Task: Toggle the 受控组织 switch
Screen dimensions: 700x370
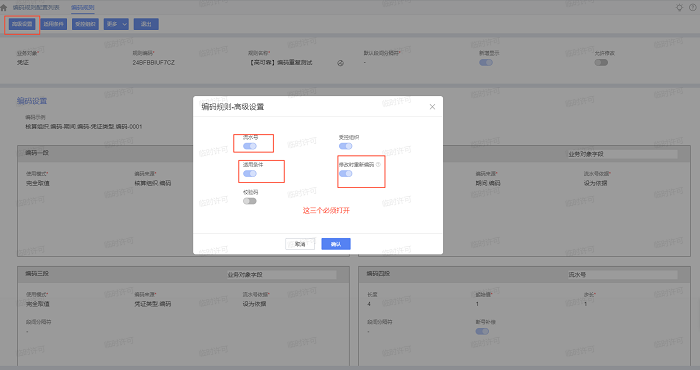Action: [x=346, y=146]
